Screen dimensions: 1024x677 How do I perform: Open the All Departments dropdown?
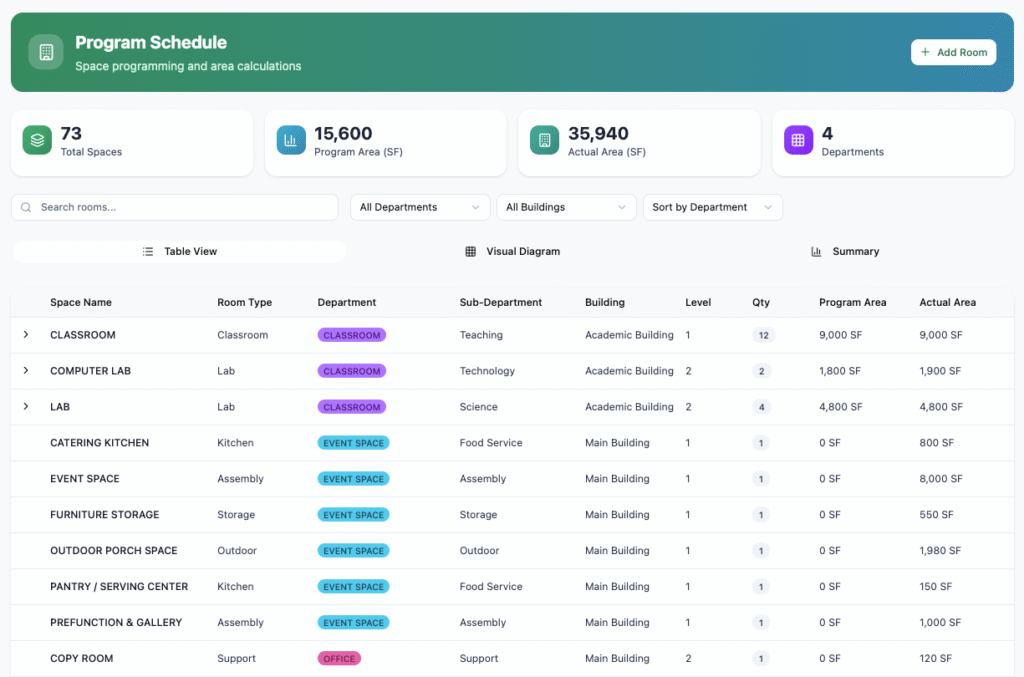point(420,208)
